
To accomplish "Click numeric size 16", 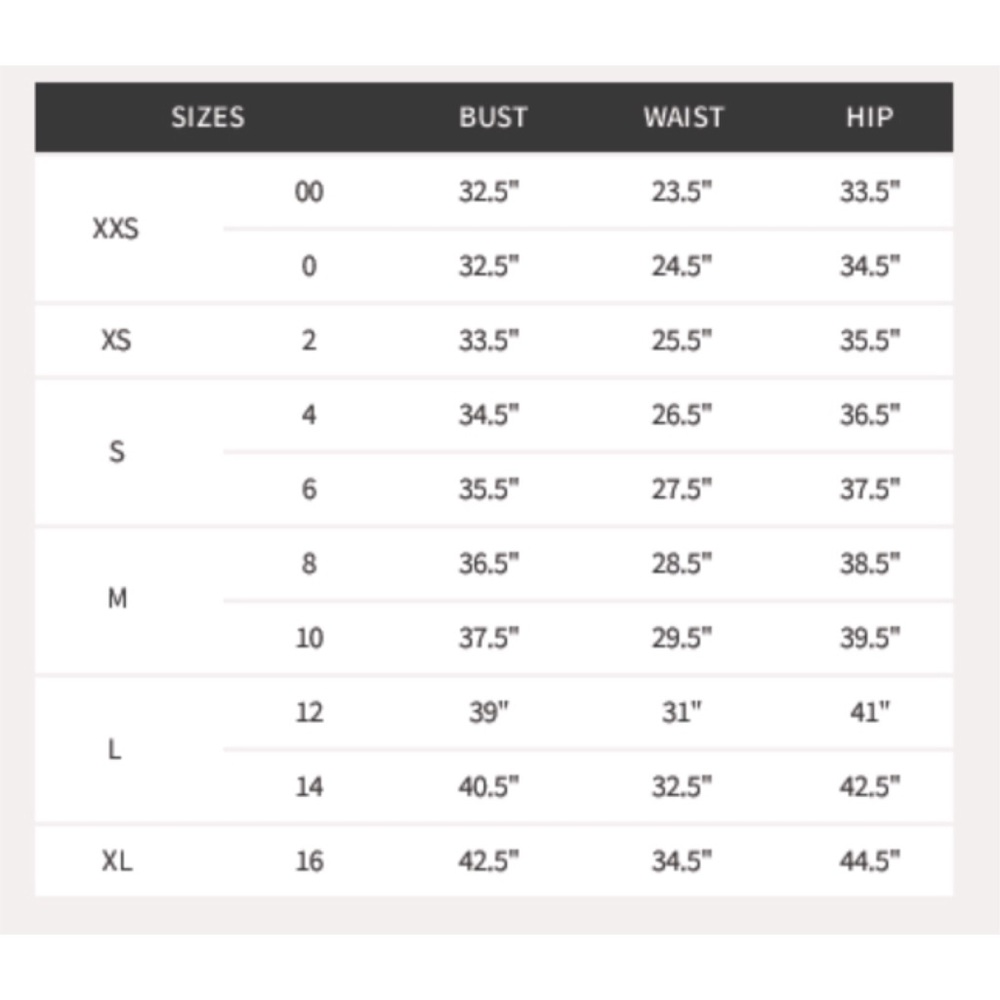I will pyautogui.click(x=309, y=860).
